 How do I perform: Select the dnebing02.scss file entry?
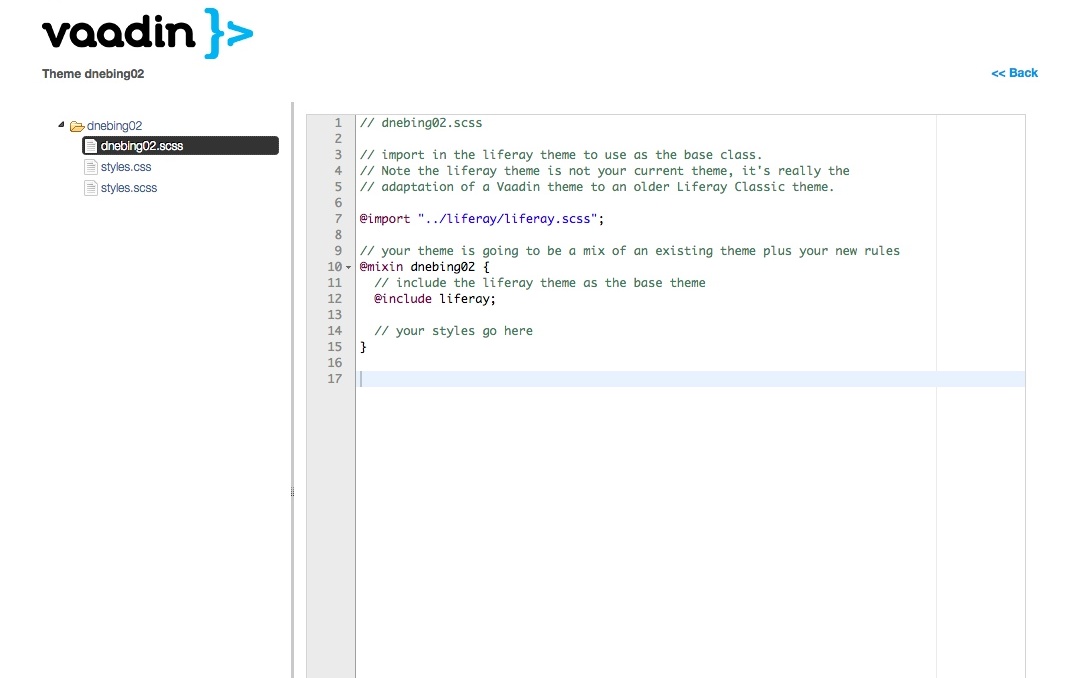pos(141,146)
